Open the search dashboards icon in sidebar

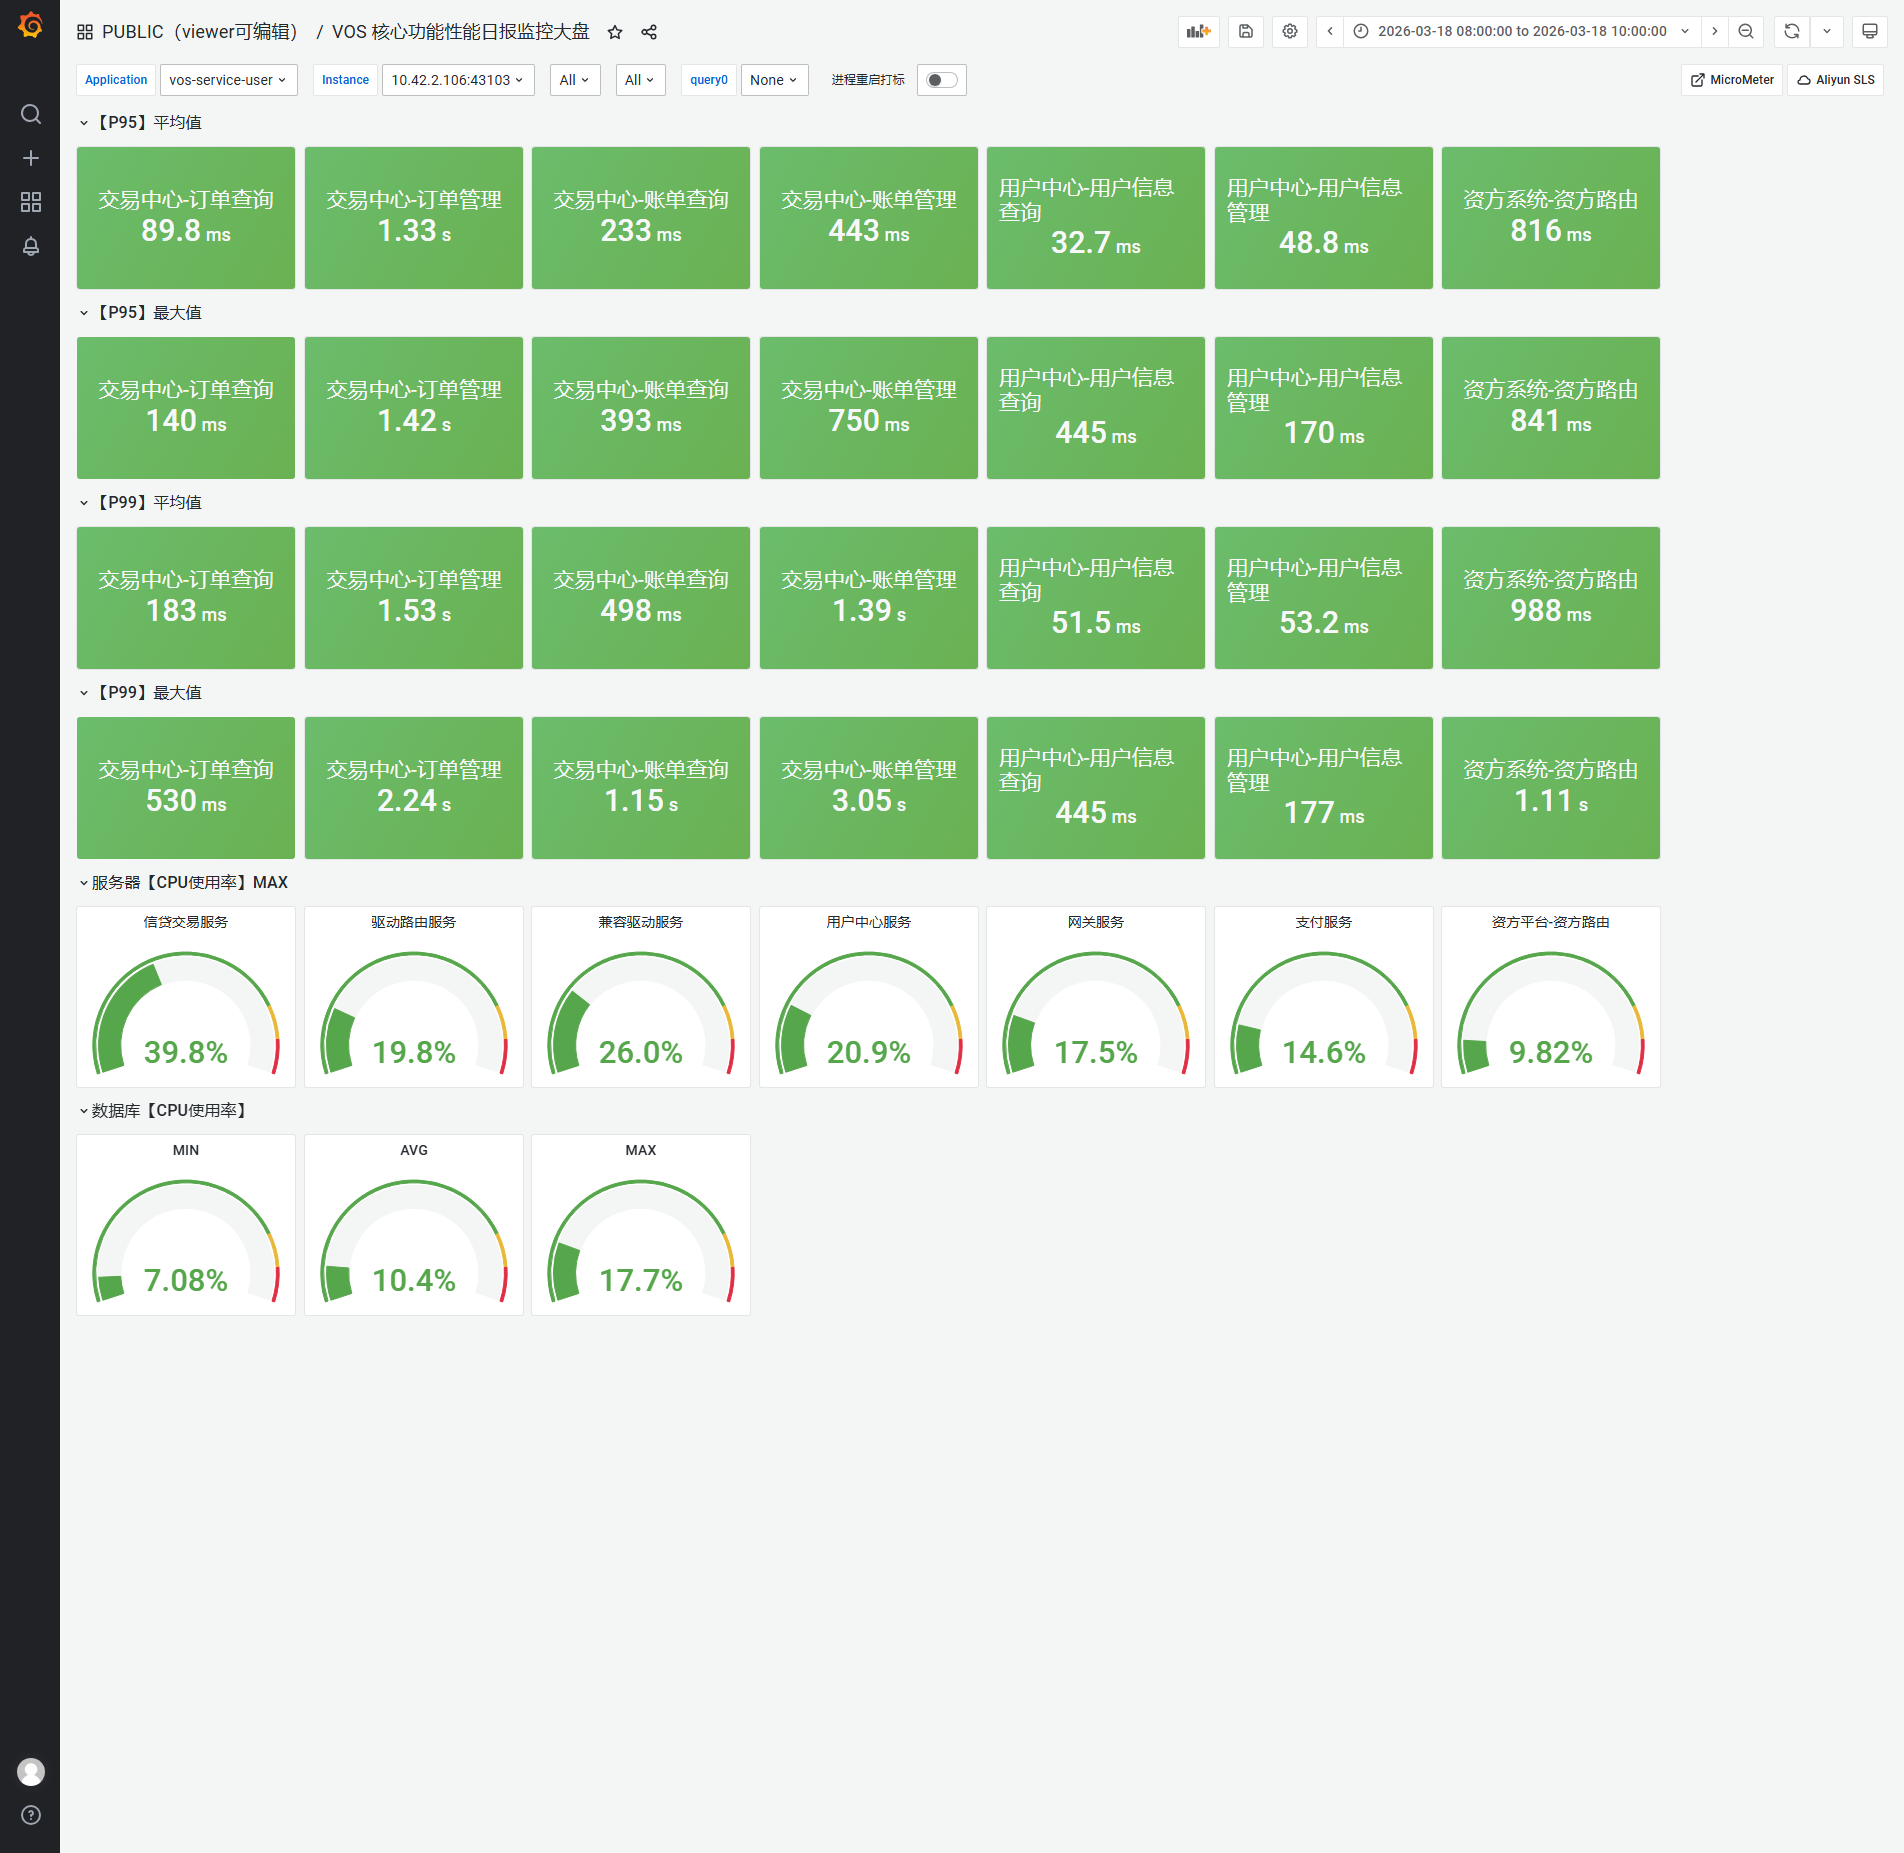click(31, 114)
